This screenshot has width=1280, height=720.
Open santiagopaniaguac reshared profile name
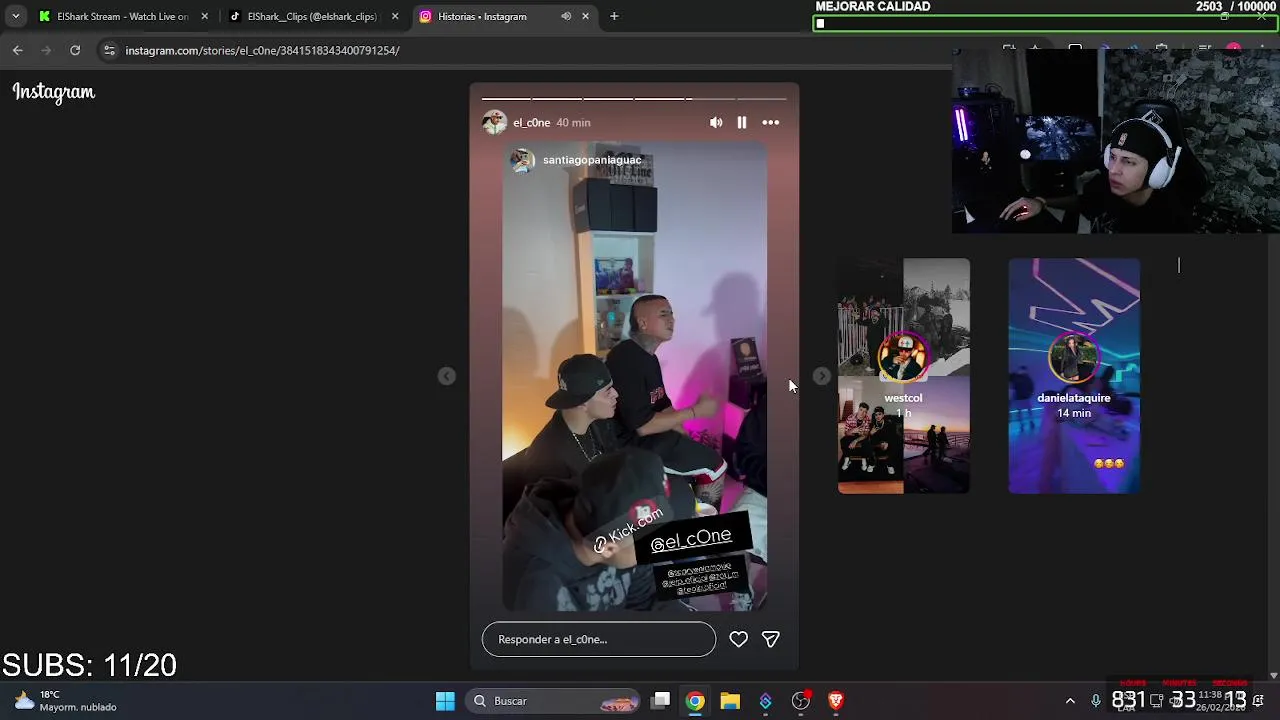592,160
